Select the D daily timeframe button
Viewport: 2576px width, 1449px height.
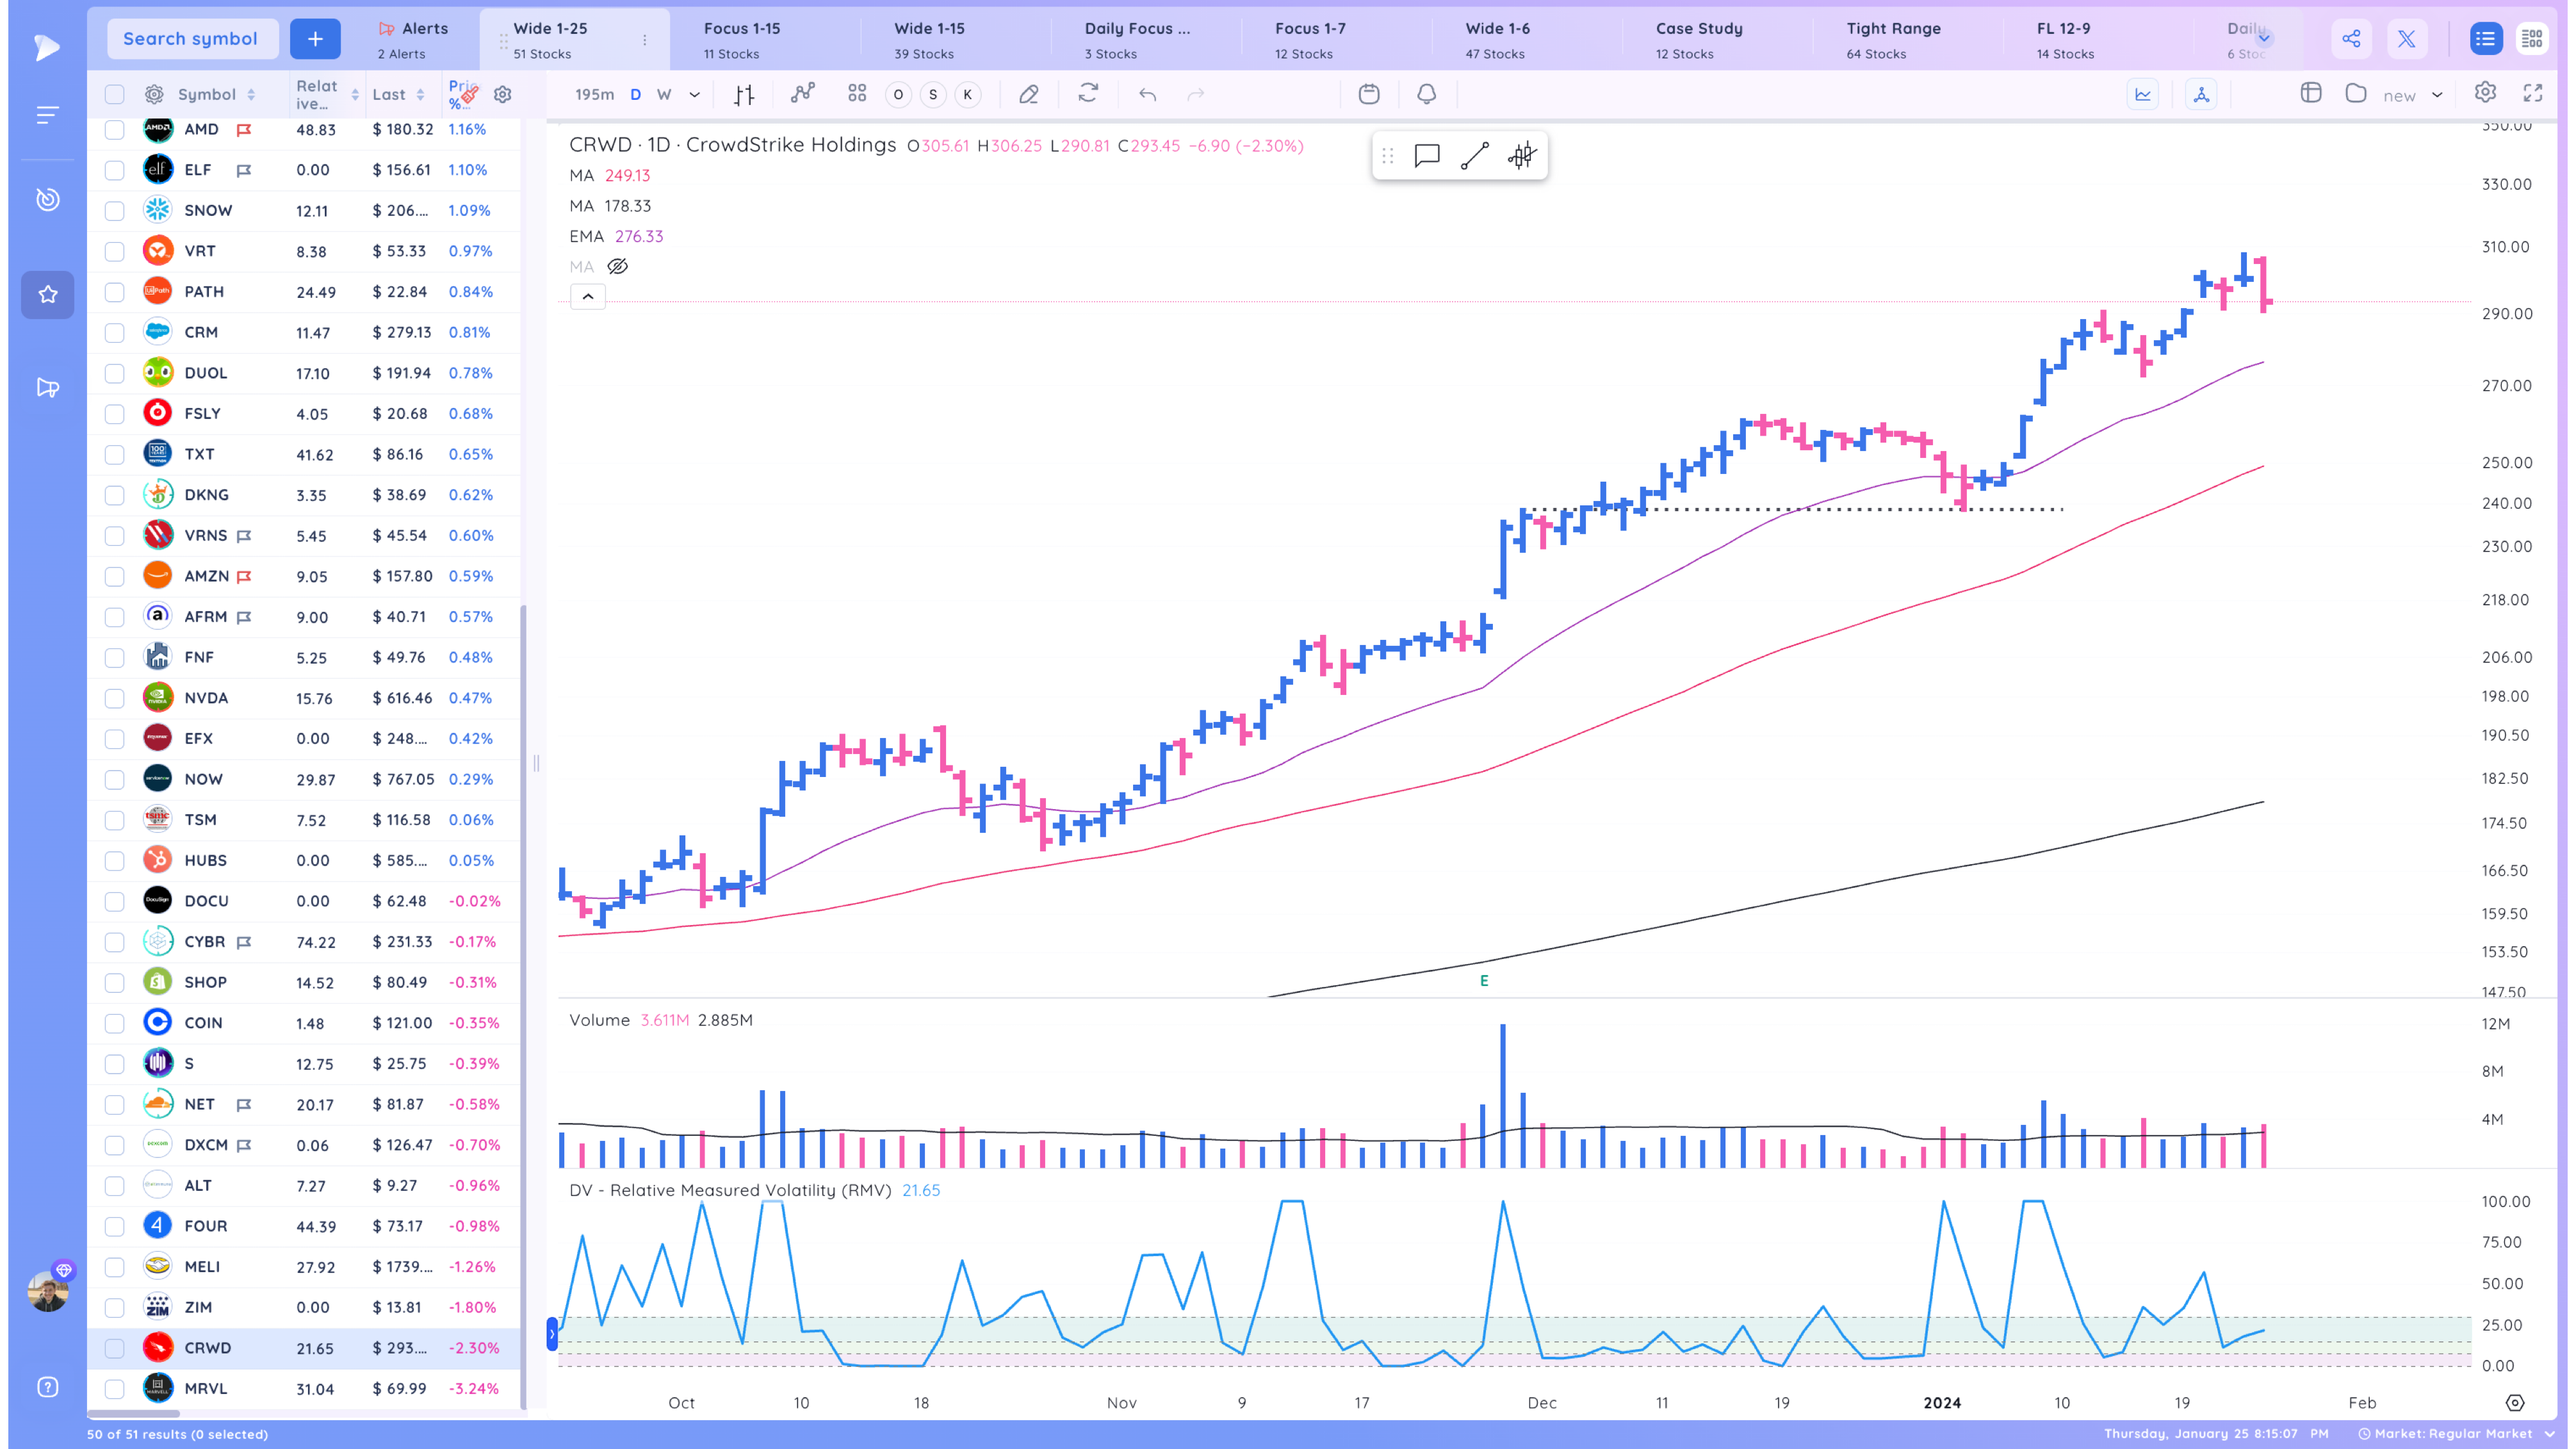[635, 95]
